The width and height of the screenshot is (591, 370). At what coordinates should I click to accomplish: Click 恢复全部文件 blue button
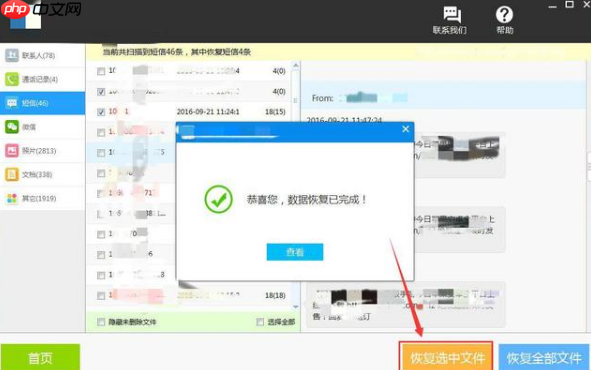coord(544,357)
